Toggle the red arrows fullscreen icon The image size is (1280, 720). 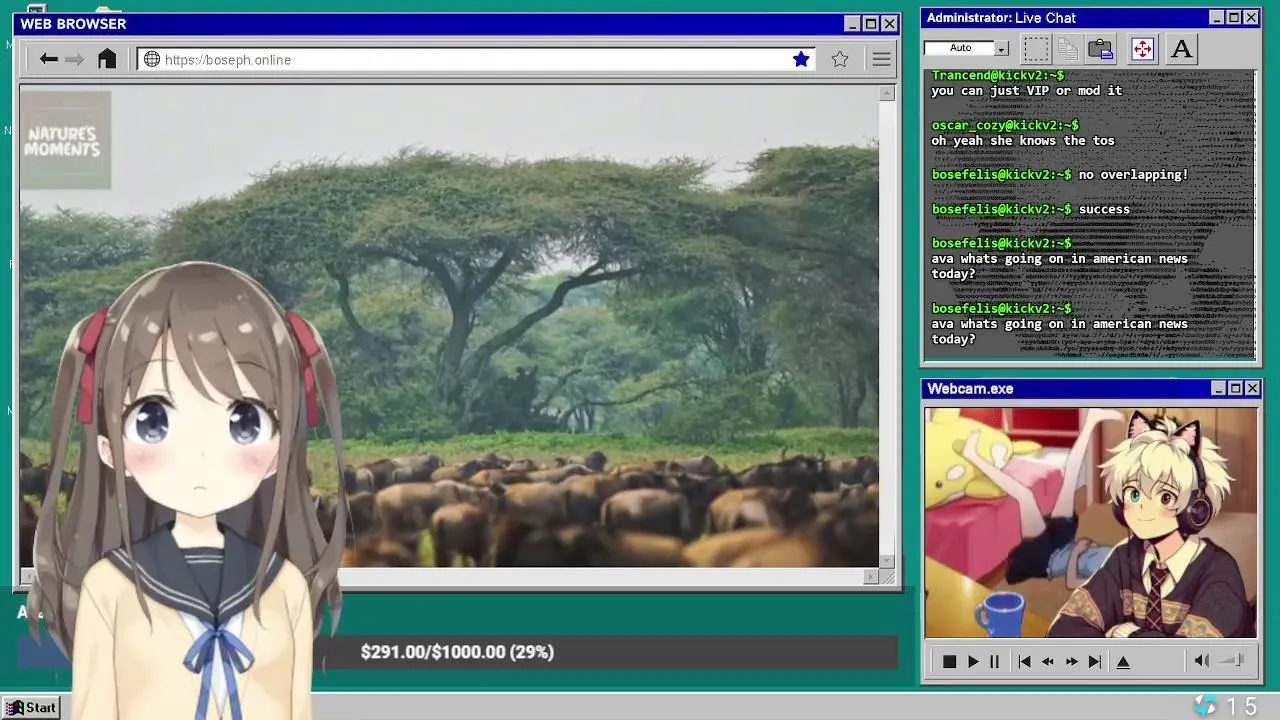1142,48
